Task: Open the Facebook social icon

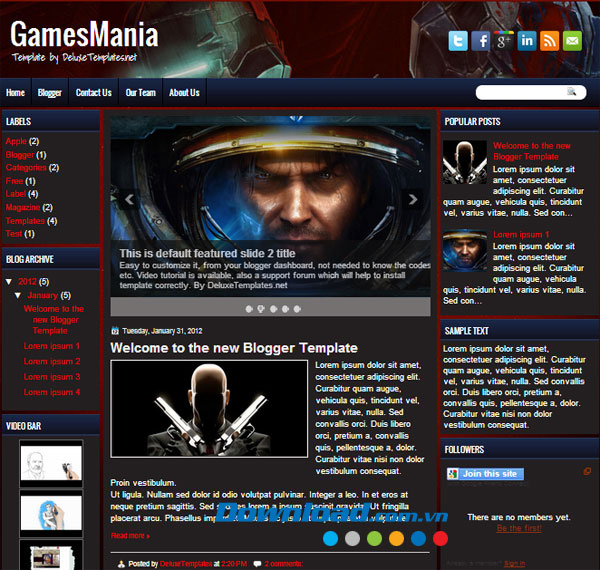Action: pyautogui.click(x=481, y=41)
